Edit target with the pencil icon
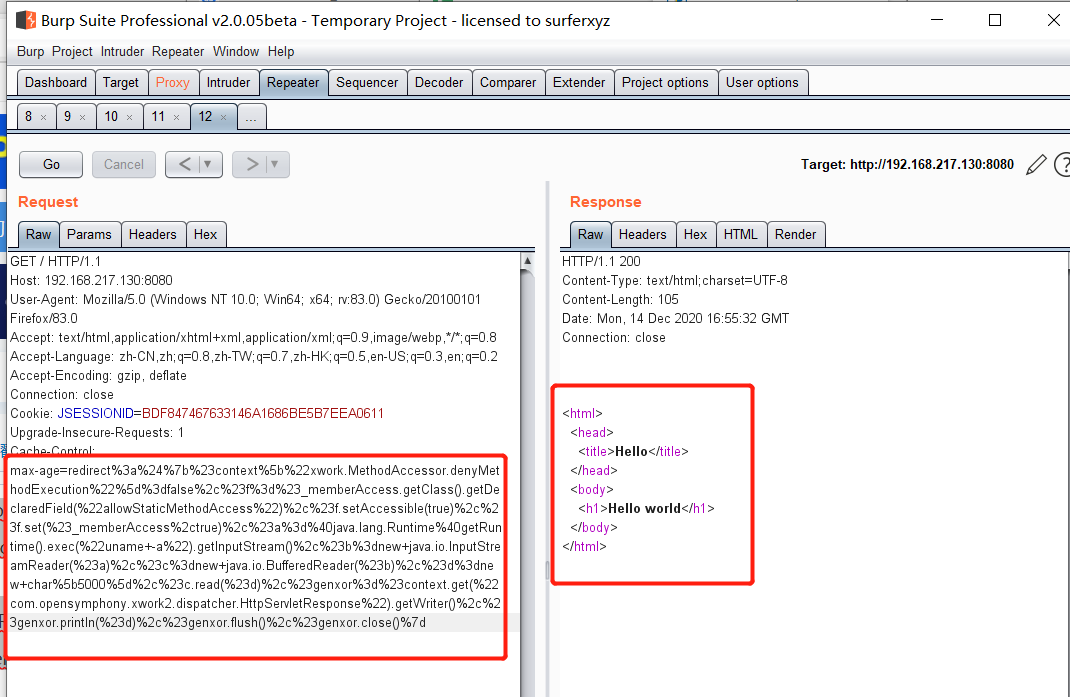Viewport: 1070px width, 697px height. 1036,165
